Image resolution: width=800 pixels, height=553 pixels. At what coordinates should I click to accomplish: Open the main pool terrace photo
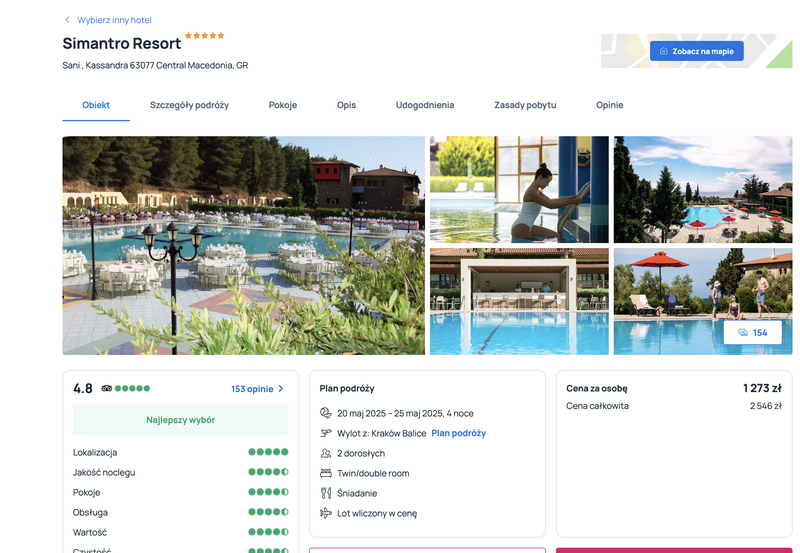243,245
